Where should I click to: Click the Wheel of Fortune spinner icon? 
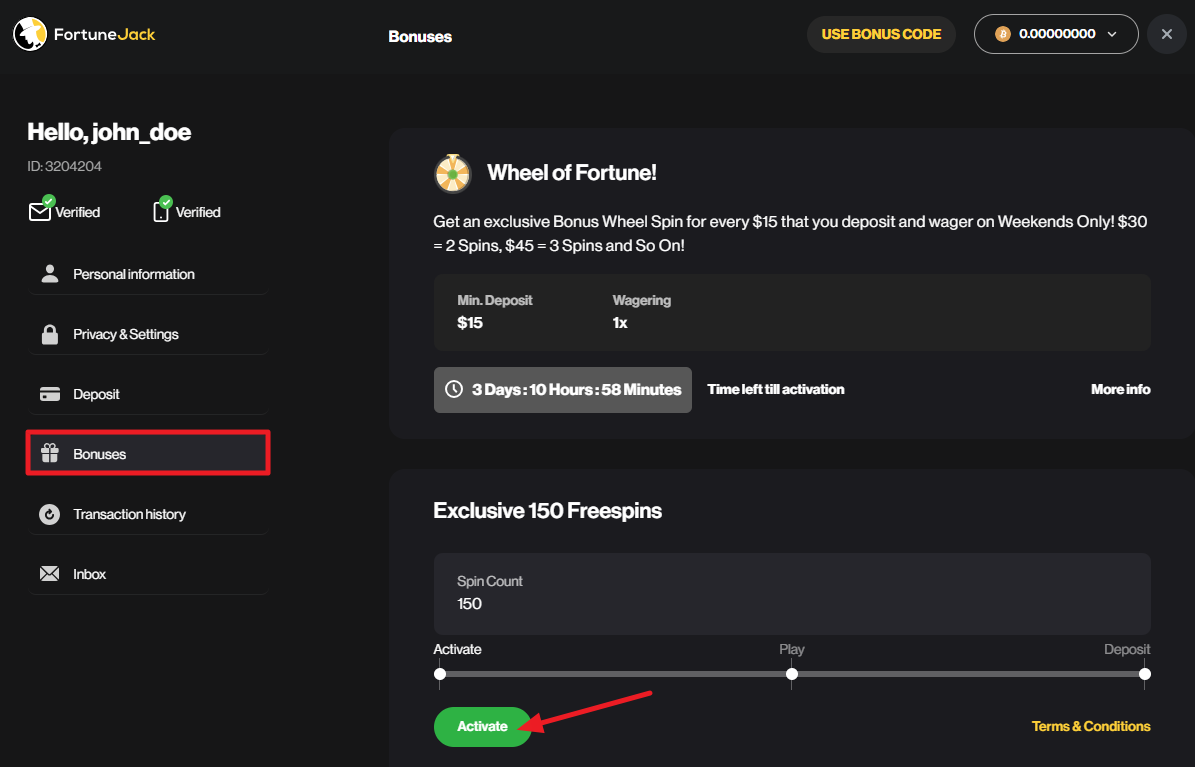[x=453, y=173]
